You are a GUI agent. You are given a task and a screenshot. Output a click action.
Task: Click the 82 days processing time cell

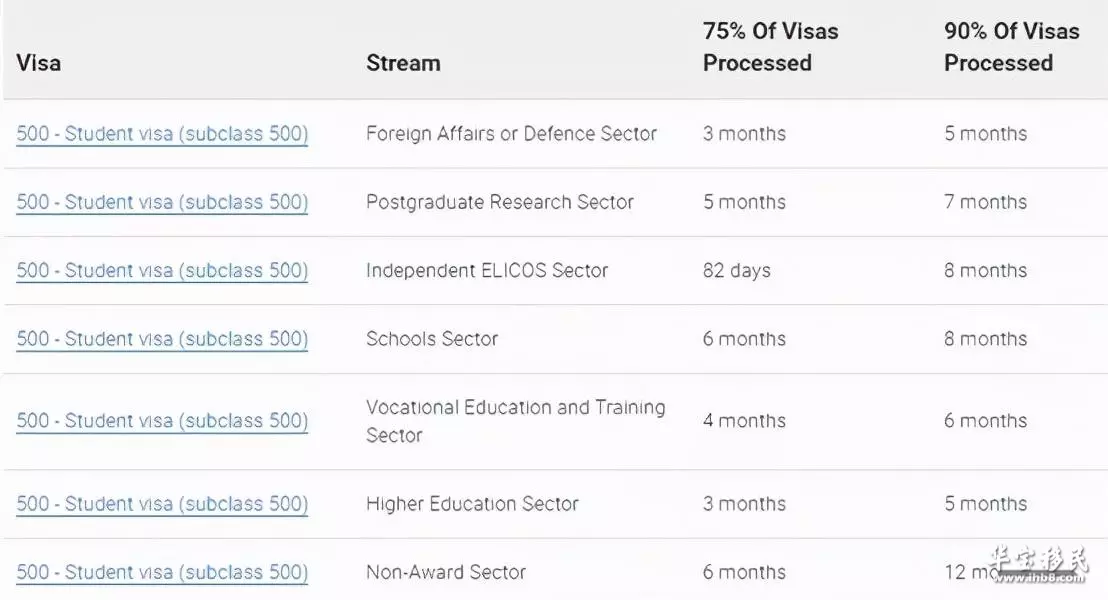[x=736, y=271]
